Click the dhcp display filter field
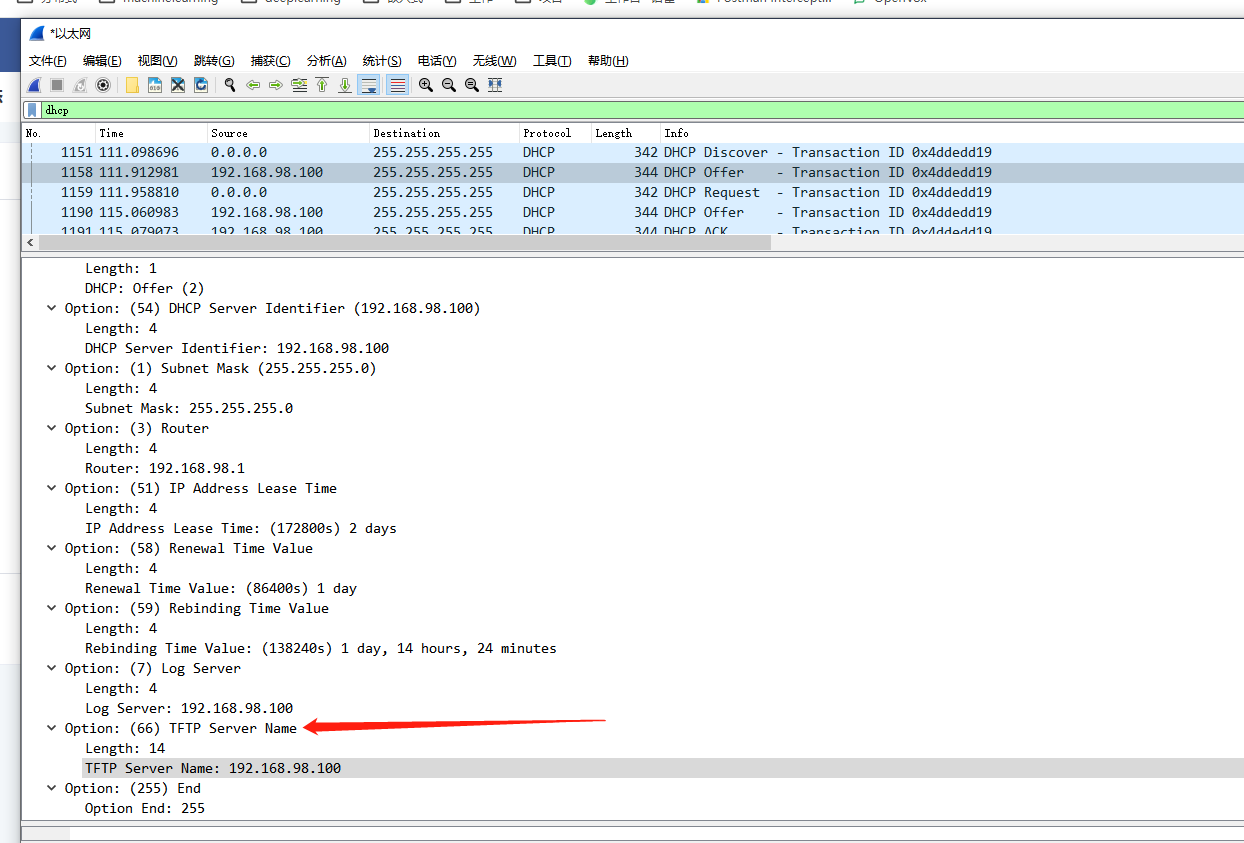This screenshot has height=843, width=1244. point(640,110)
